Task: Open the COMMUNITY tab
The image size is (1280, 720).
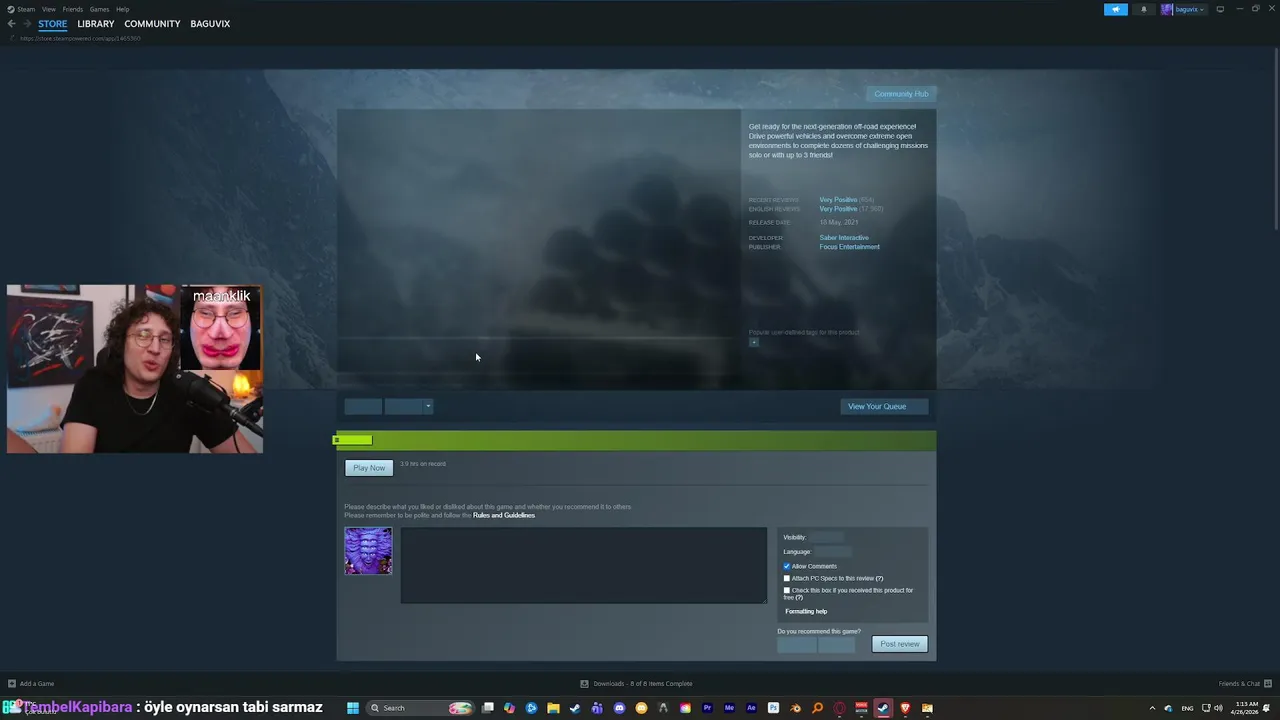Action: [x=152, y=24]
